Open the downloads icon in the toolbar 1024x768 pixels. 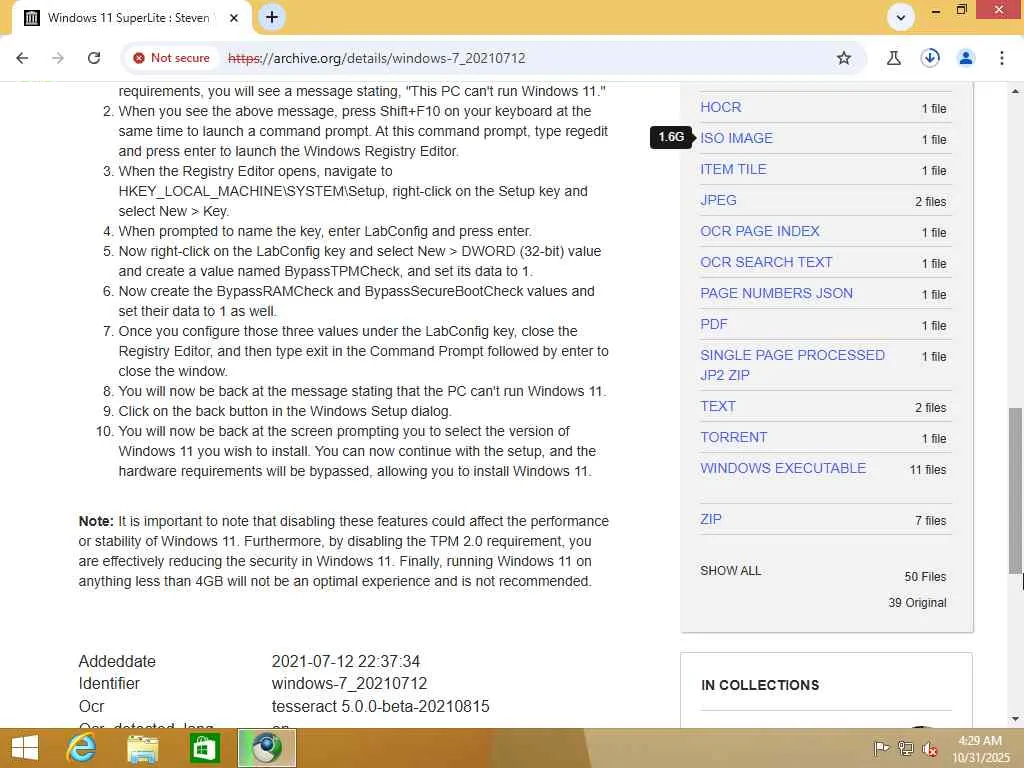(930, 58)
